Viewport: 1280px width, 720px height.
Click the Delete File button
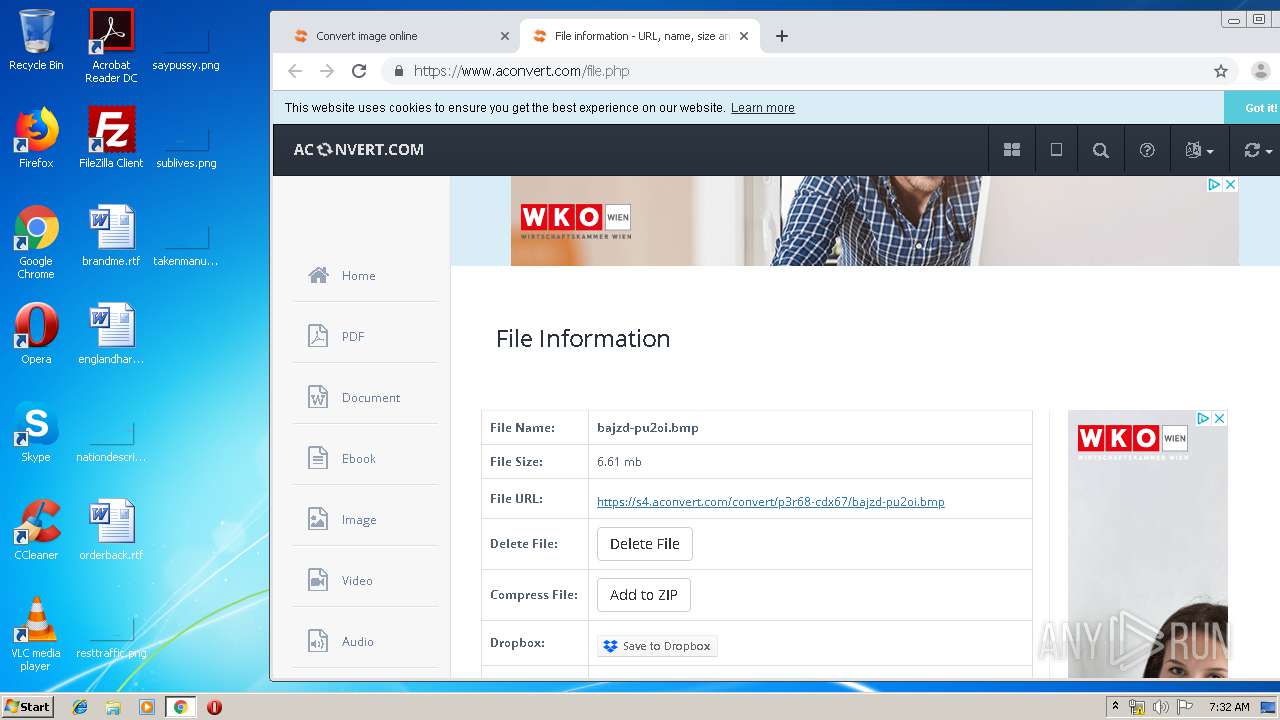645,544
